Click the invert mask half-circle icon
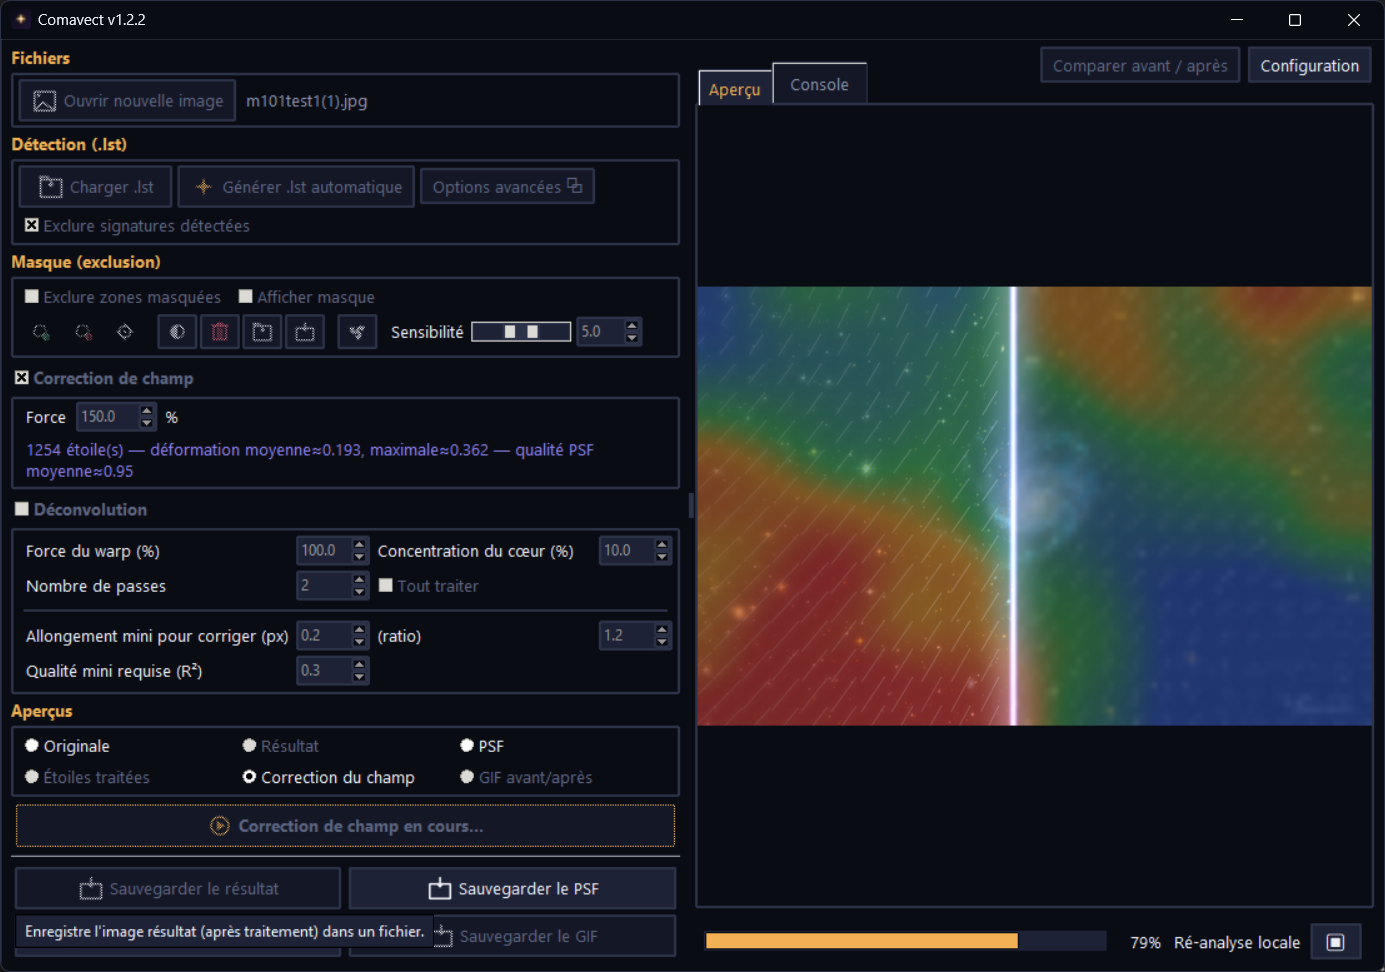This screenshot has height=972, width=1385. 177,332
